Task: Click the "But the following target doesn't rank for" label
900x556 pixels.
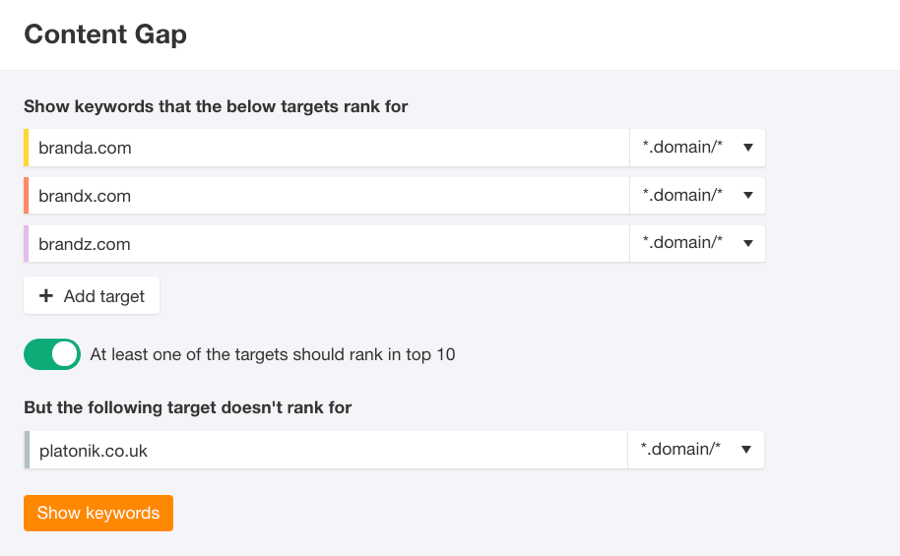Action: coord(188,407)
